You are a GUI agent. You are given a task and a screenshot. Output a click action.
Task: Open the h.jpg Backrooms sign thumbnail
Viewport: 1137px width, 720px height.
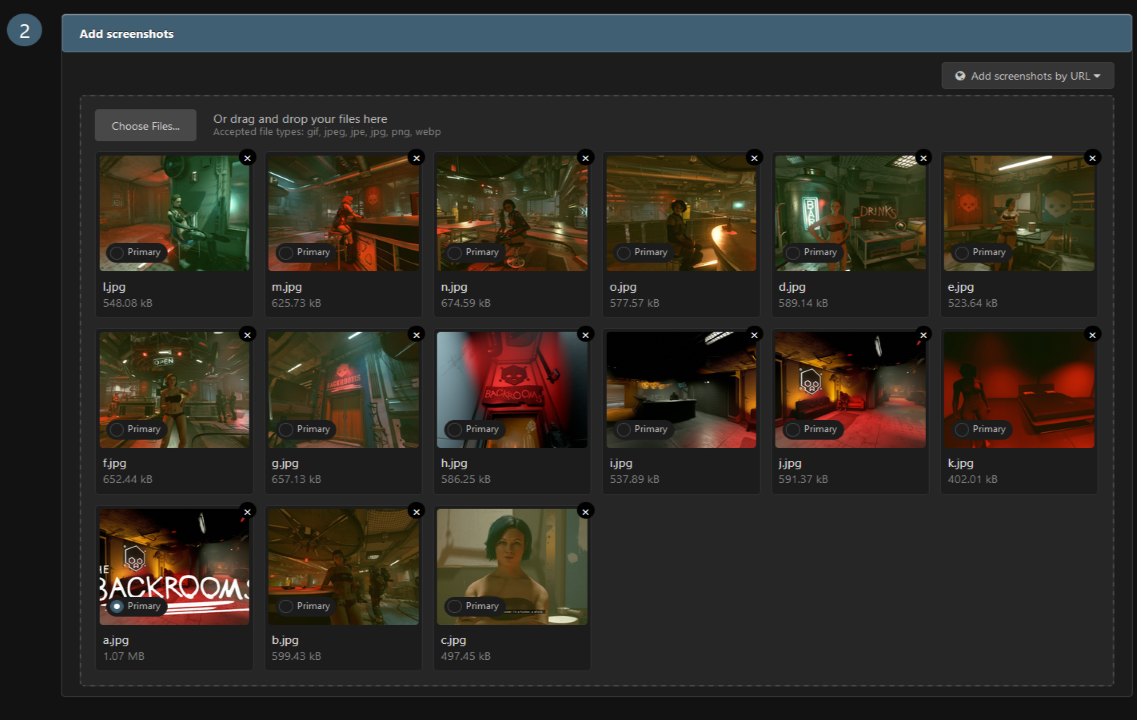click(512, 390)
